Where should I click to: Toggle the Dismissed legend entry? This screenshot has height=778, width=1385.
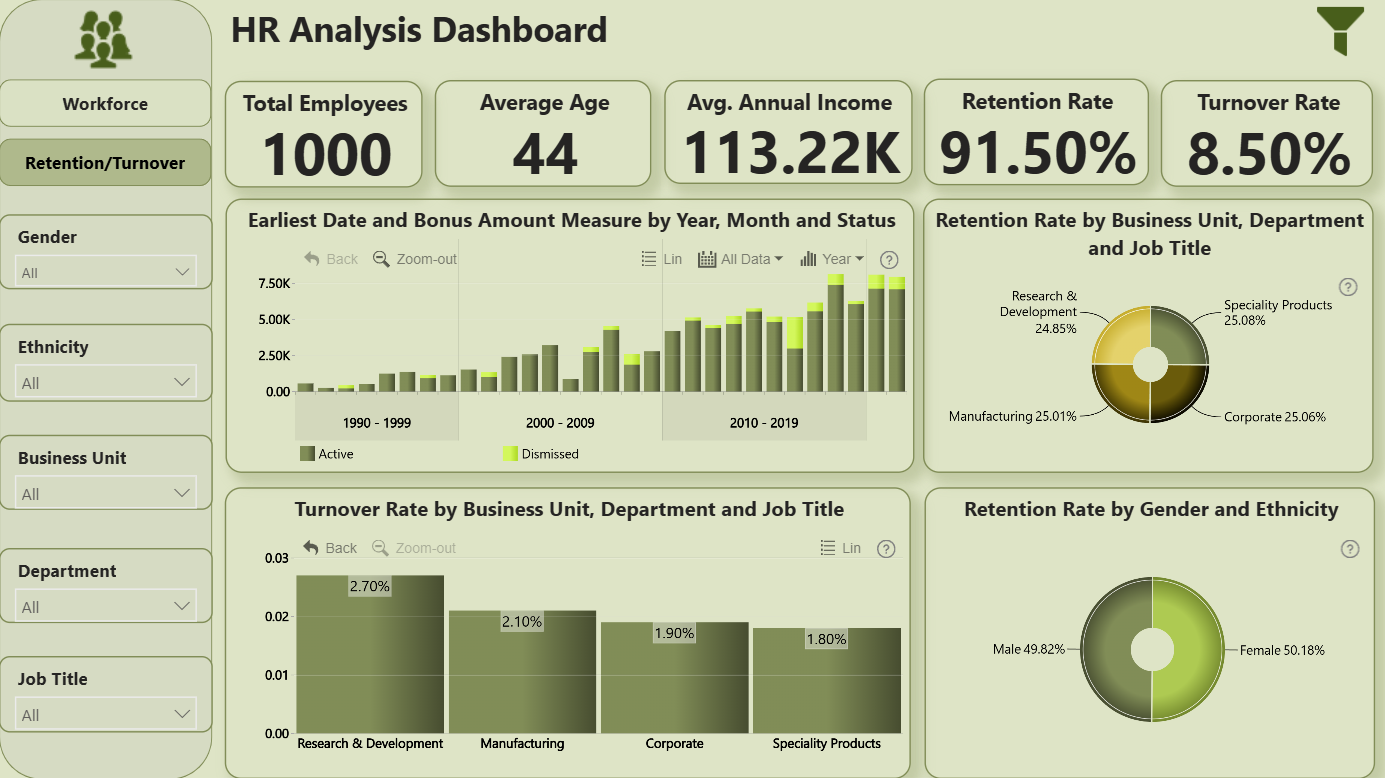[541, 454]
